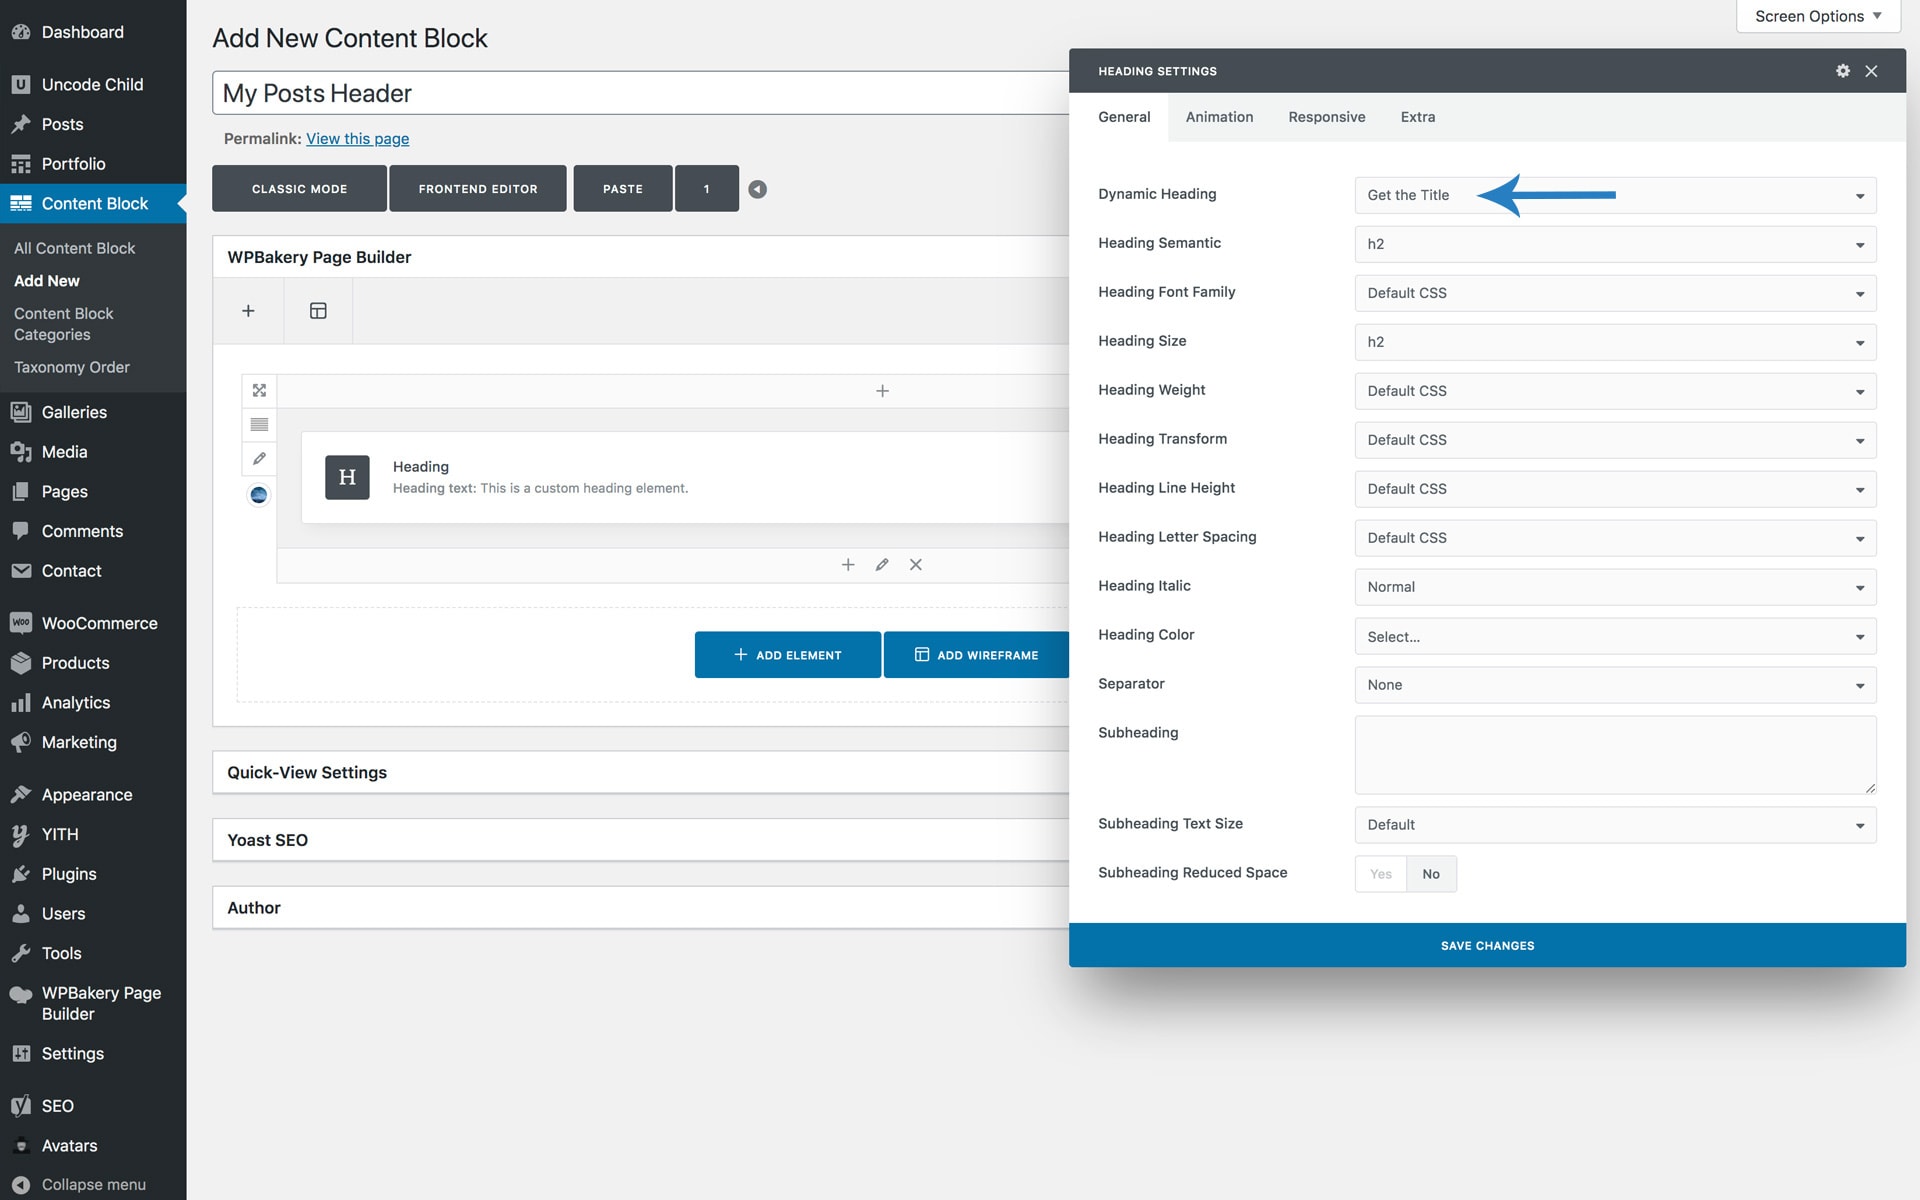Viewport: 1920px width, 1200px height.
Task: Open the View this page permalink
Action: coord(357,139)
